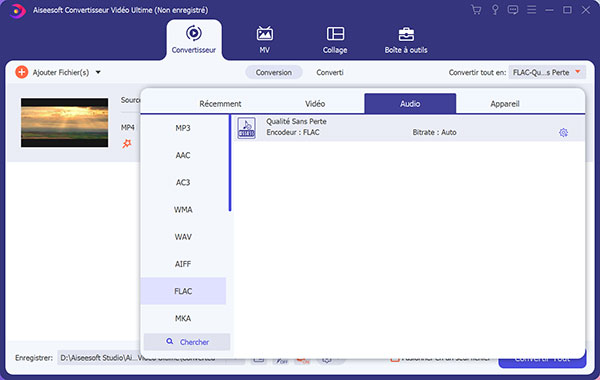Open the Collage tab
Screen dimensions: 600x380
point(335,40)
